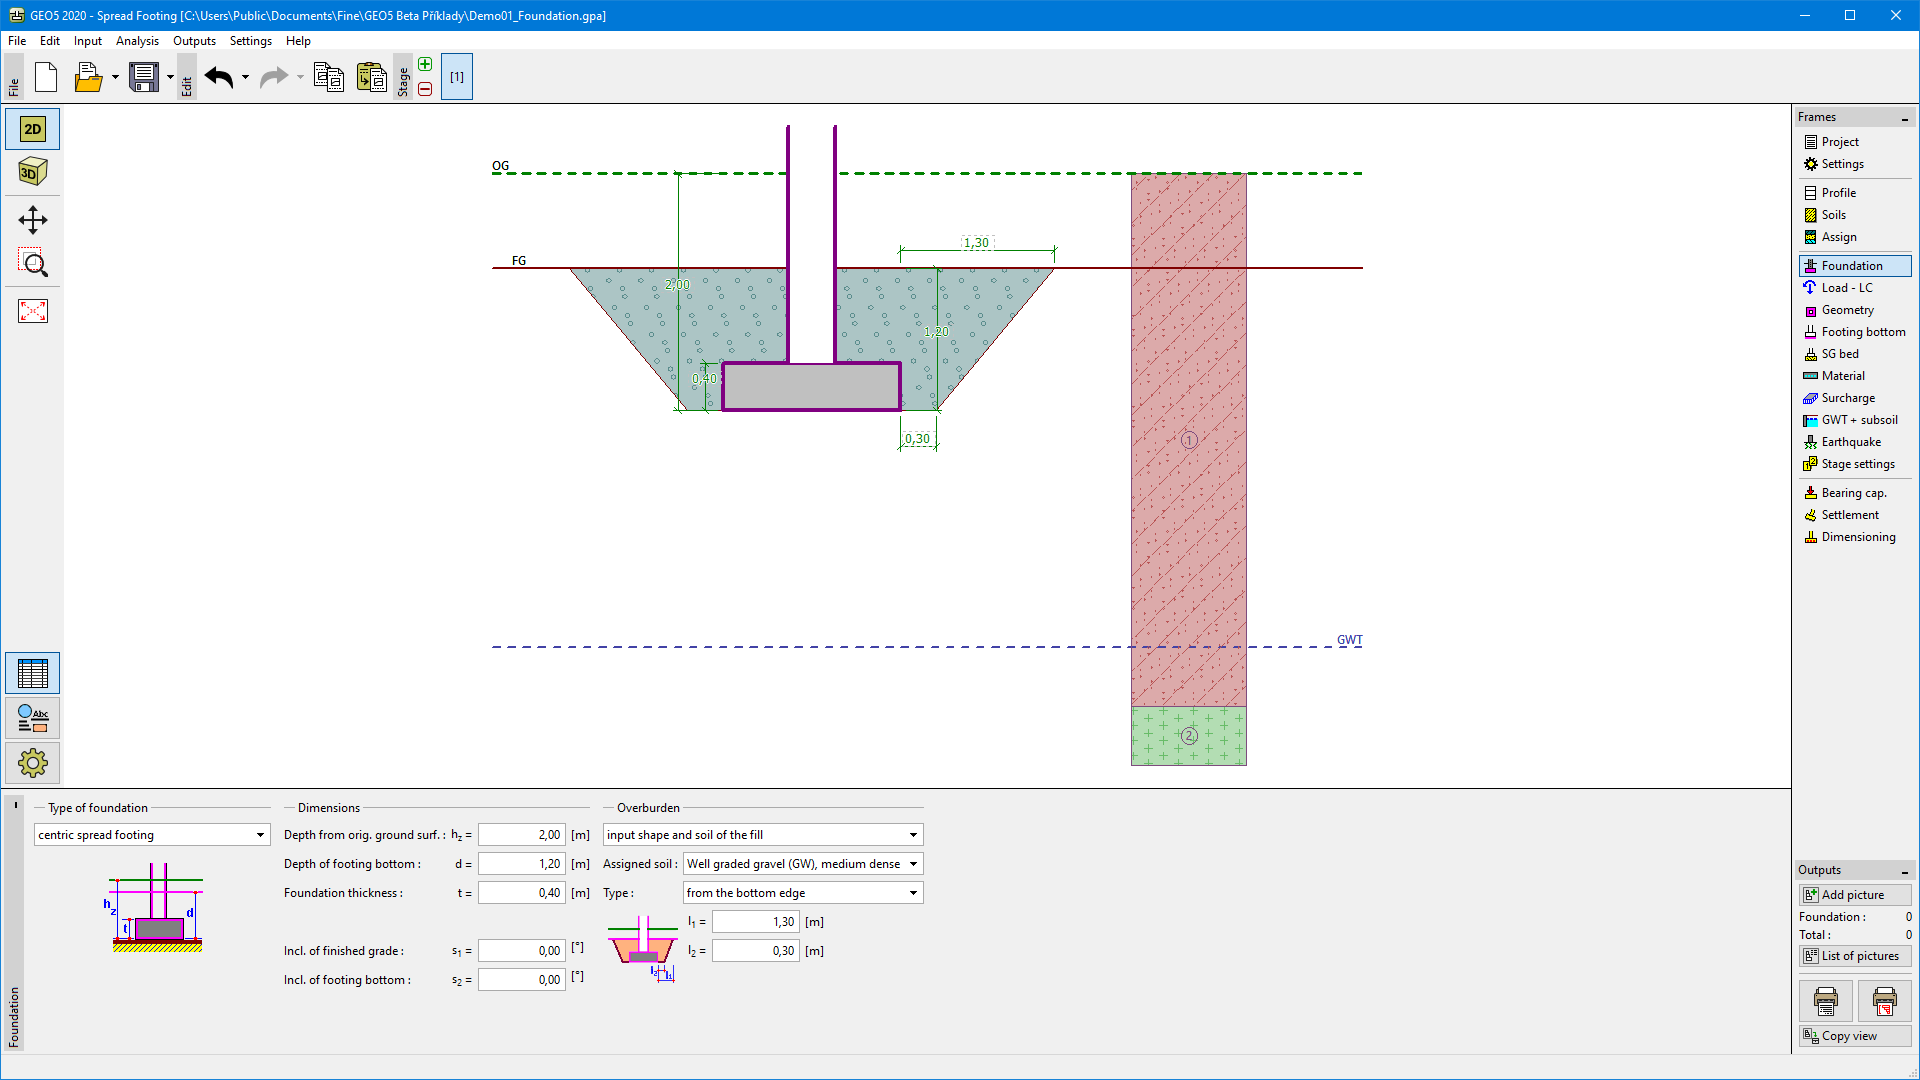Open the Edit menu

(x=50, y=41)
